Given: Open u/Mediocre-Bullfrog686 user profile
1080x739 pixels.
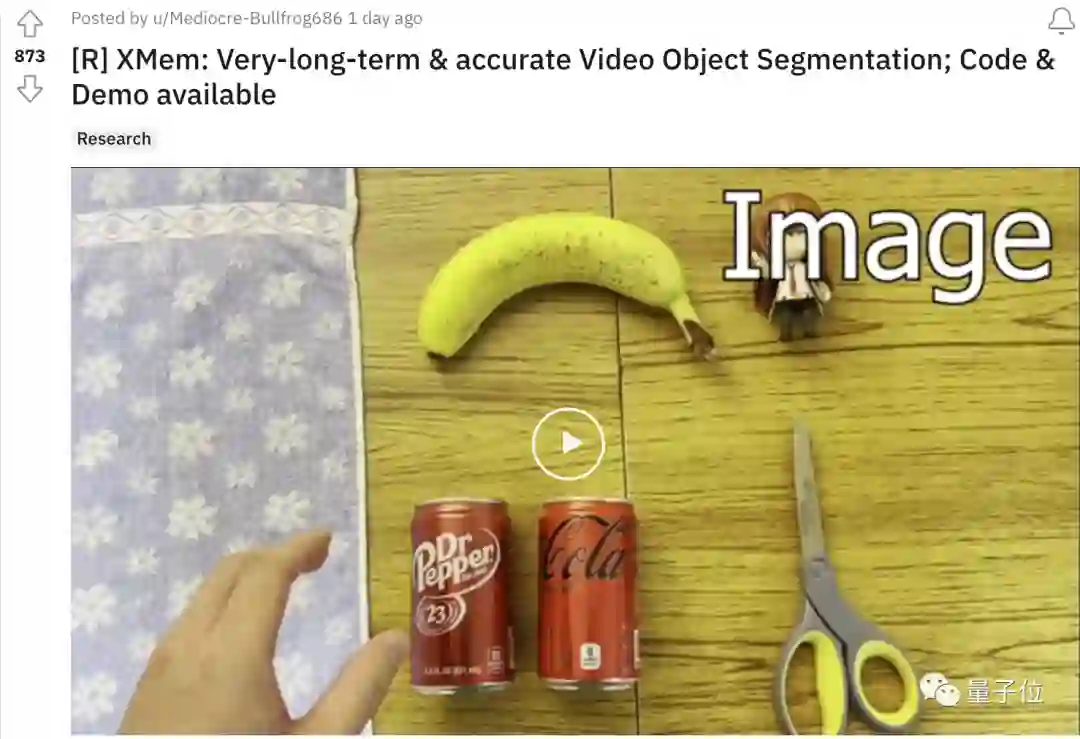Looking at the screenshot, I should (247, 19).
